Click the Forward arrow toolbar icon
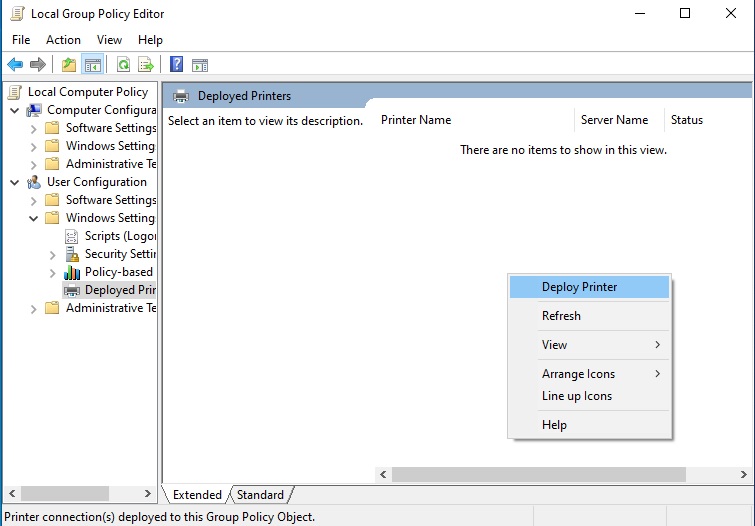Viewport: 755px width, 526px height. coord(38,65)
